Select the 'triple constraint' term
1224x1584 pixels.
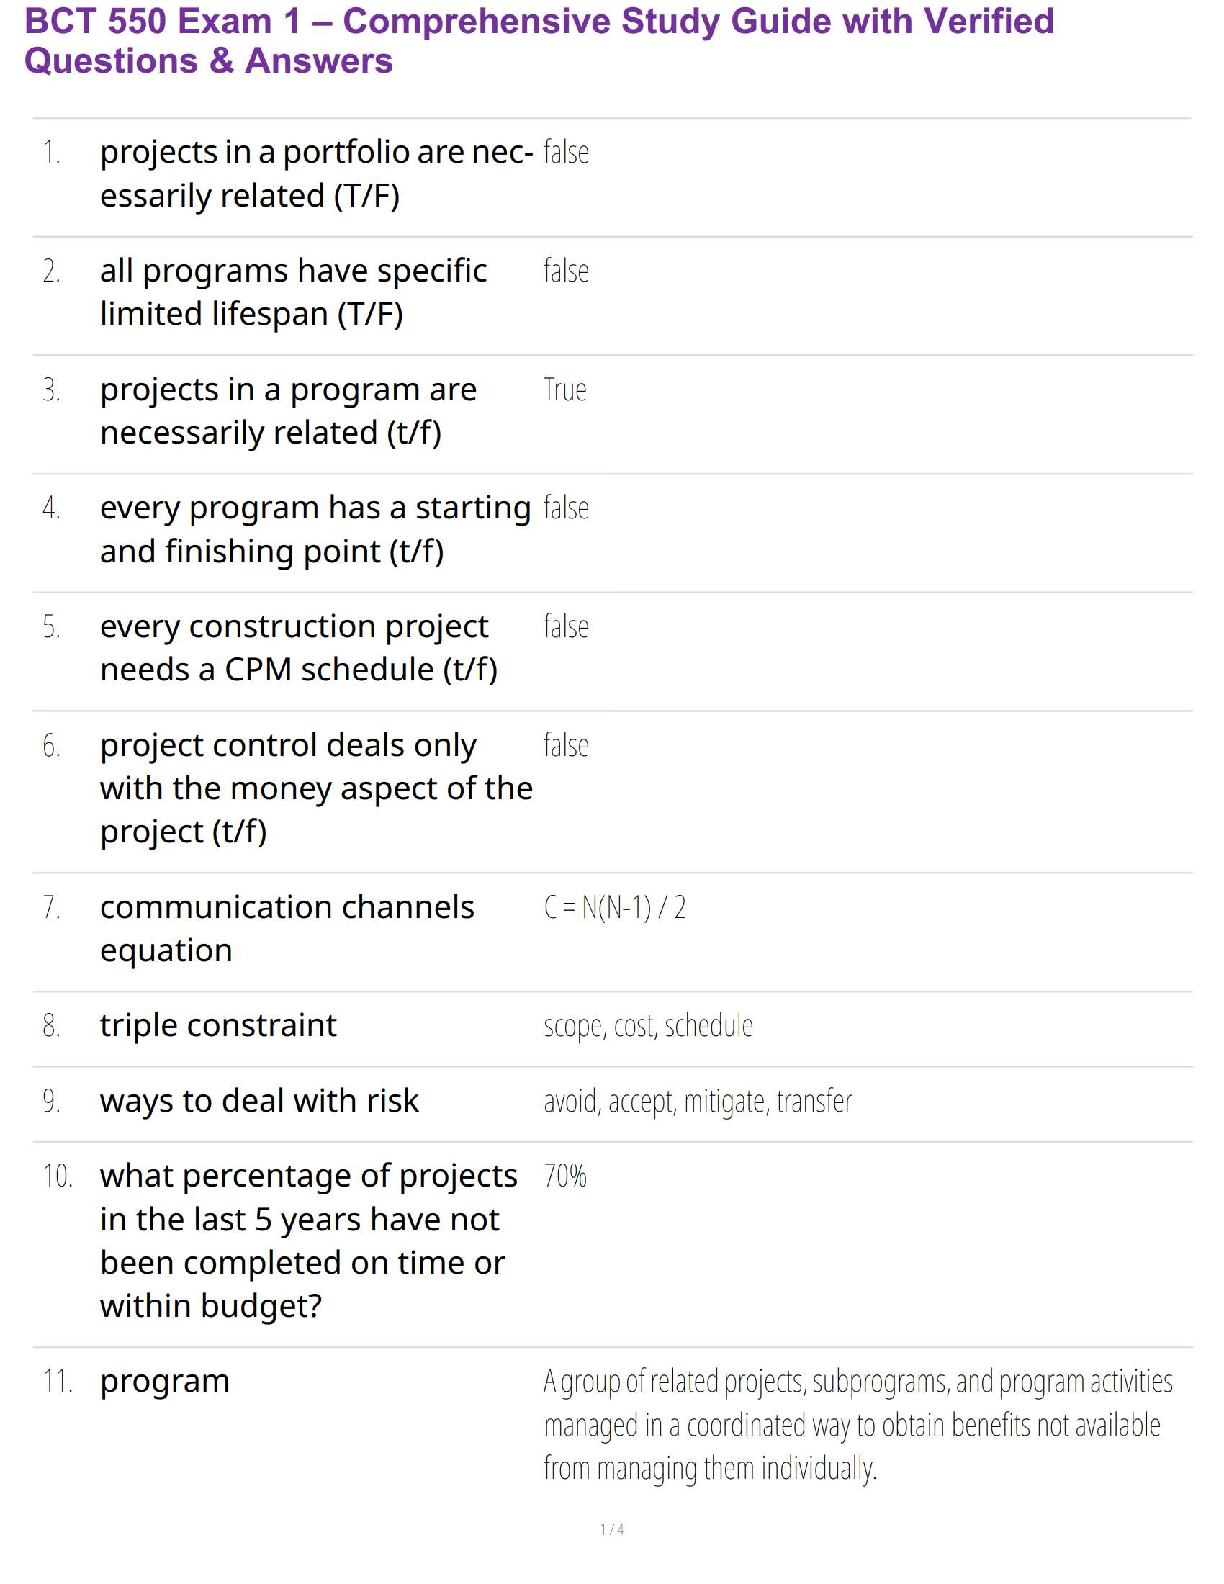point(218,1026)
